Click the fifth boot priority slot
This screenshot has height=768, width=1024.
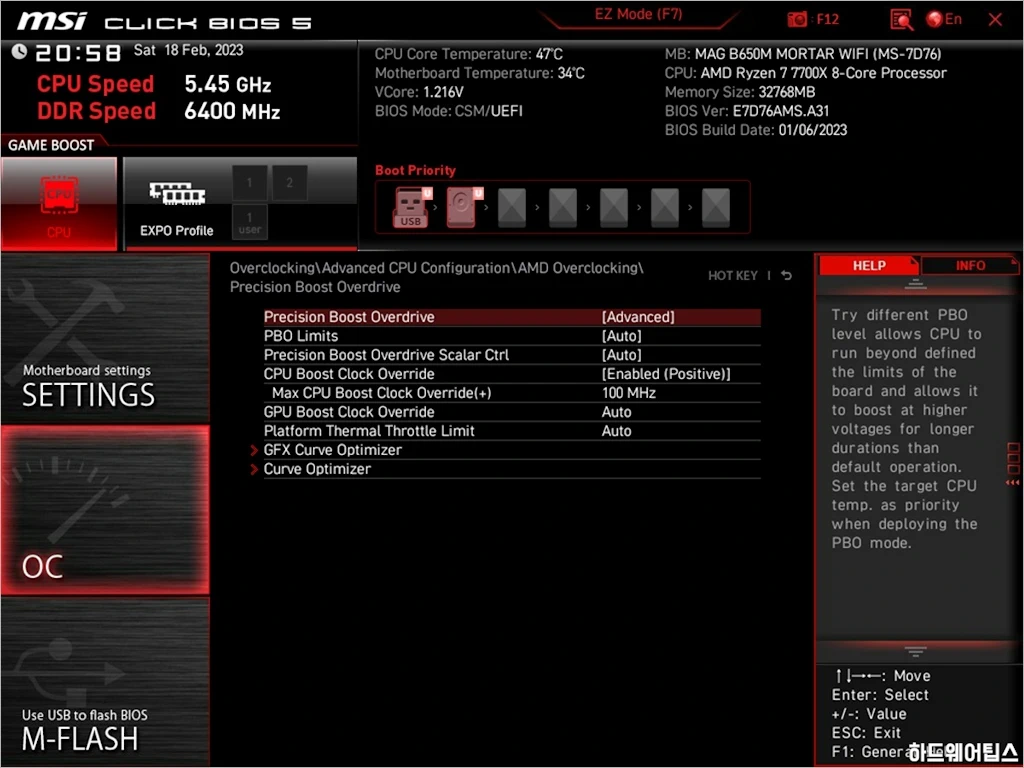pos(614,207)
